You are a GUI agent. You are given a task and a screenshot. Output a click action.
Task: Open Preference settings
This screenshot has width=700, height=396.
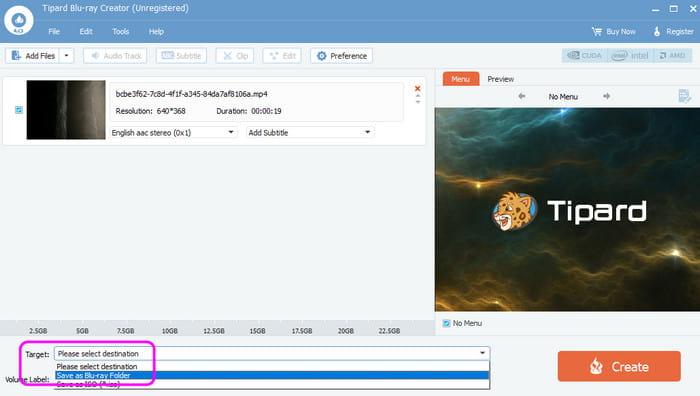pos(342,56)
